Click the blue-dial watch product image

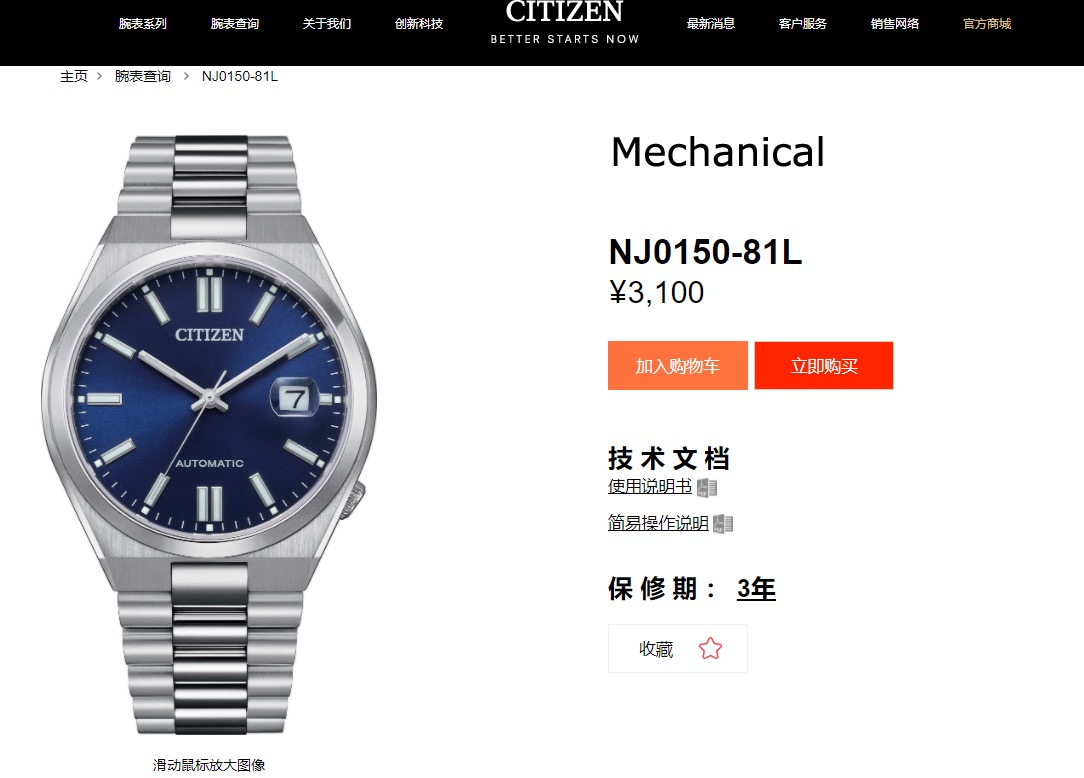[209, 434]
